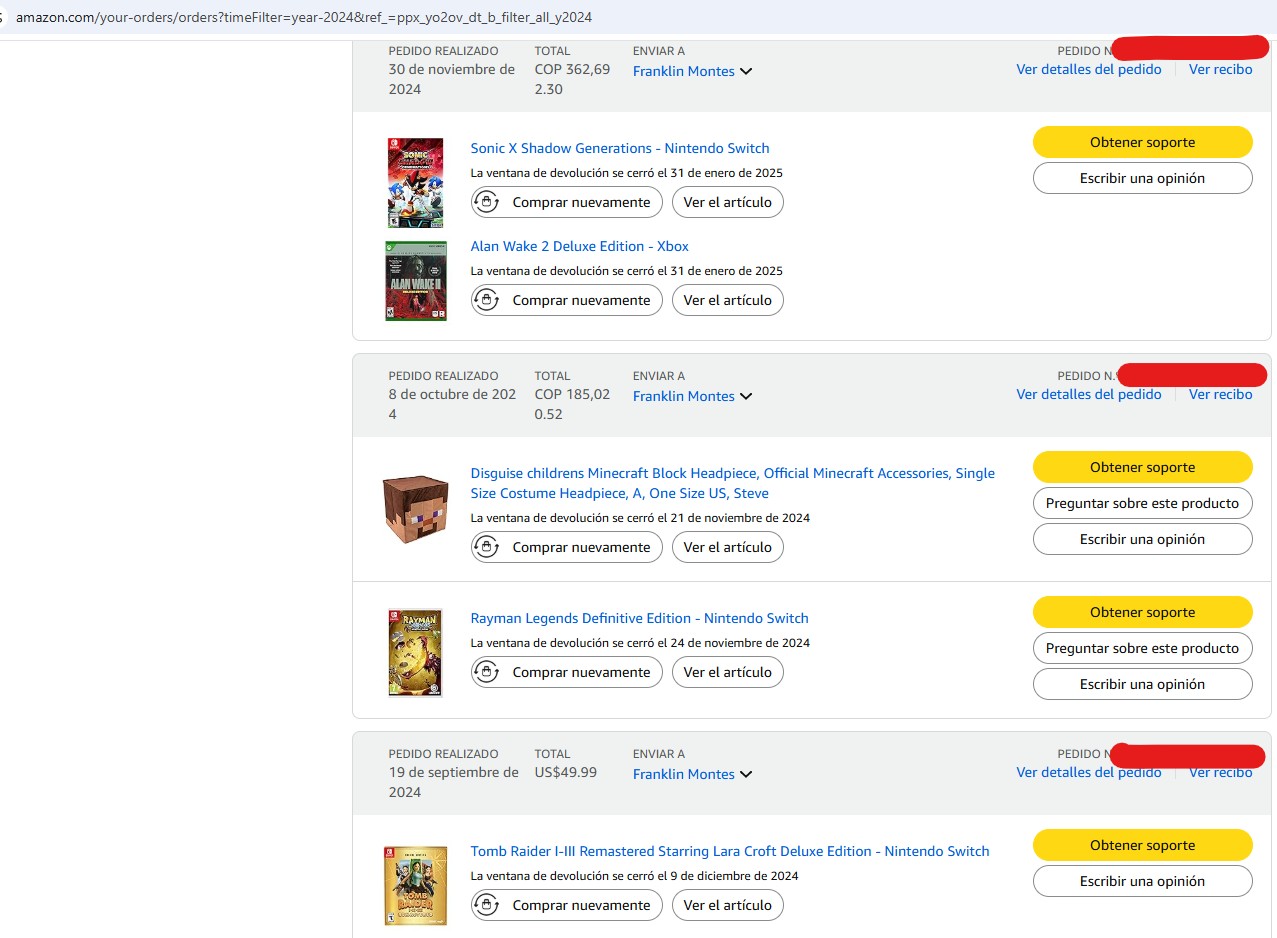Click the reorder icon beside Sonic X Shadow Generations
Screen dimensions: 1277x938
tap(487, 202)
